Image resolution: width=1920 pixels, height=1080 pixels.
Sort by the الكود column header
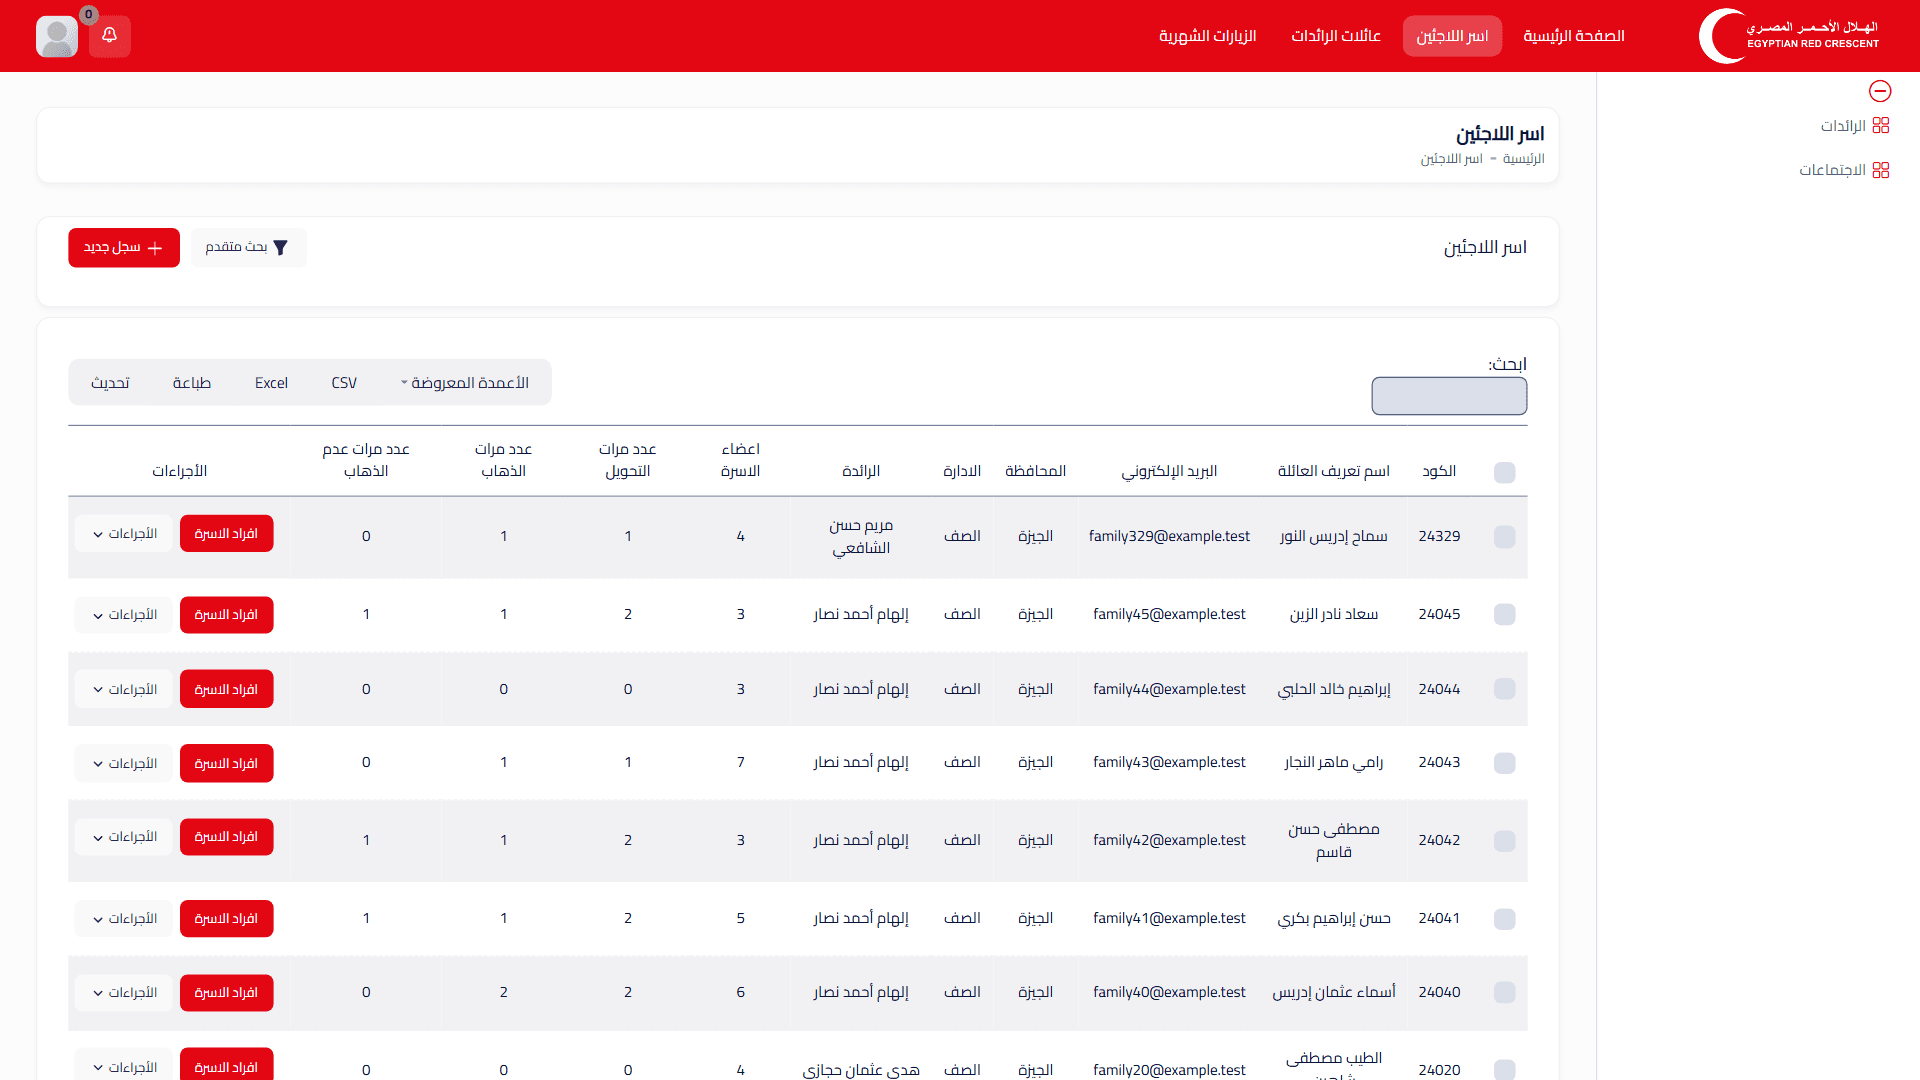click(1439, 471)
